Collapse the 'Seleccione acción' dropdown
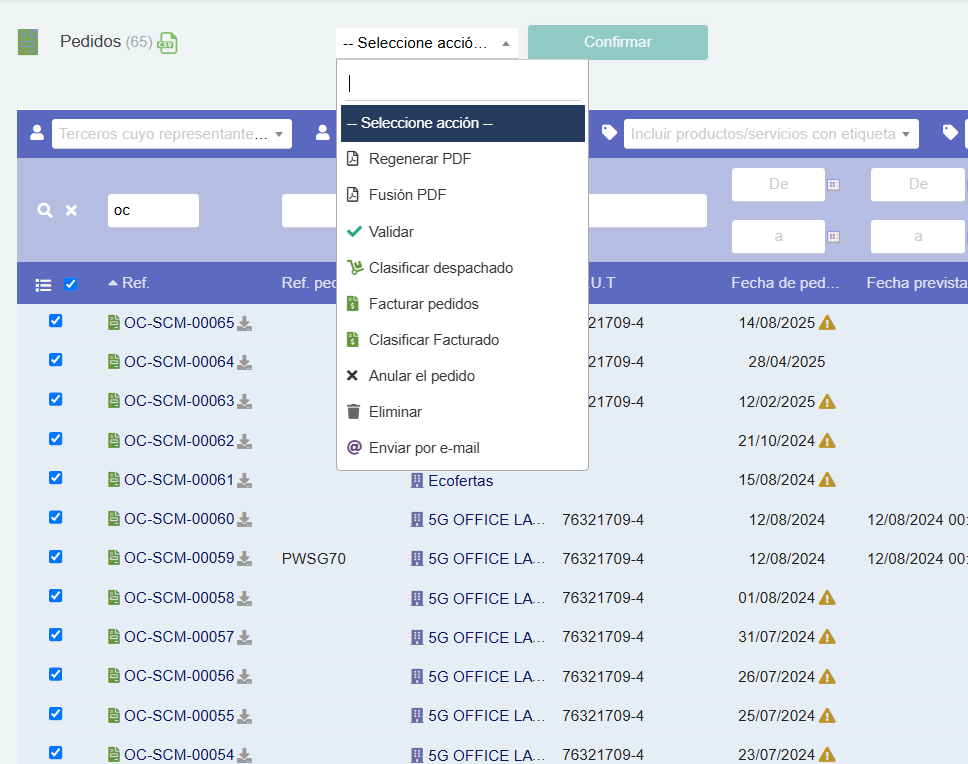Screen dimensions: 968x764 pos(427,43)
